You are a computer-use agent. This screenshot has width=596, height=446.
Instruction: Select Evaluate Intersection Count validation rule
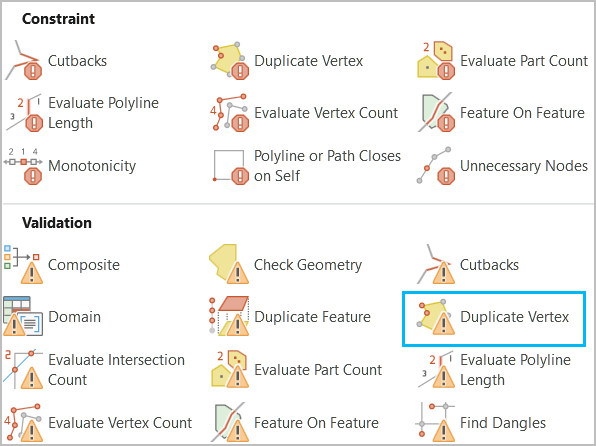pyautogui.click(x=94, y=370)
